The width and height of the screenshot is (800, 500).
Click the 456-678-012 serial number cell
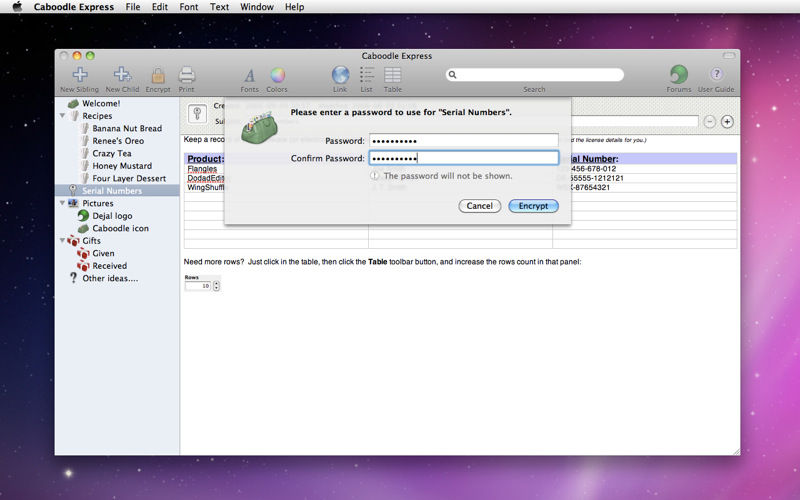click(x=593, y=168)
